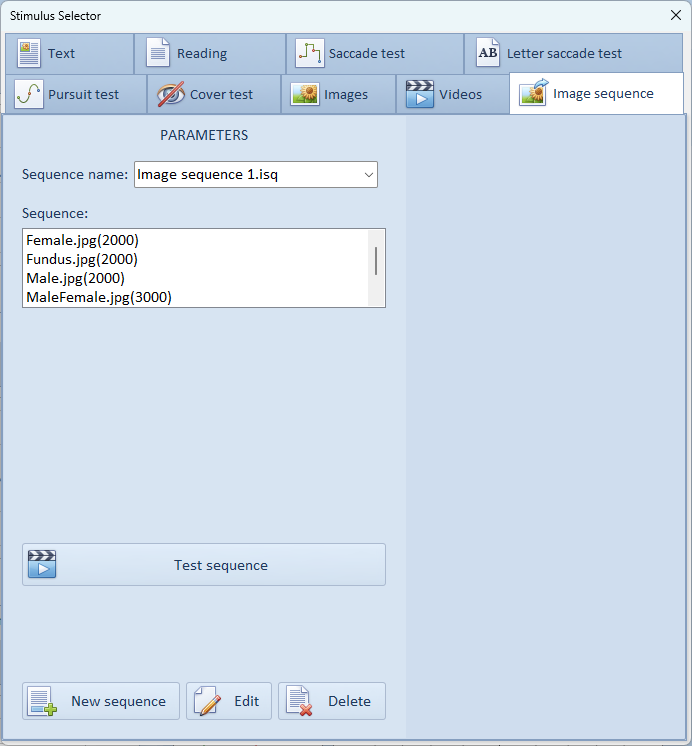Image resolution: width=692 pixels, height=746 pixels.
Task: Click the Images tab sunflower icon
Action: coord(305,95)
